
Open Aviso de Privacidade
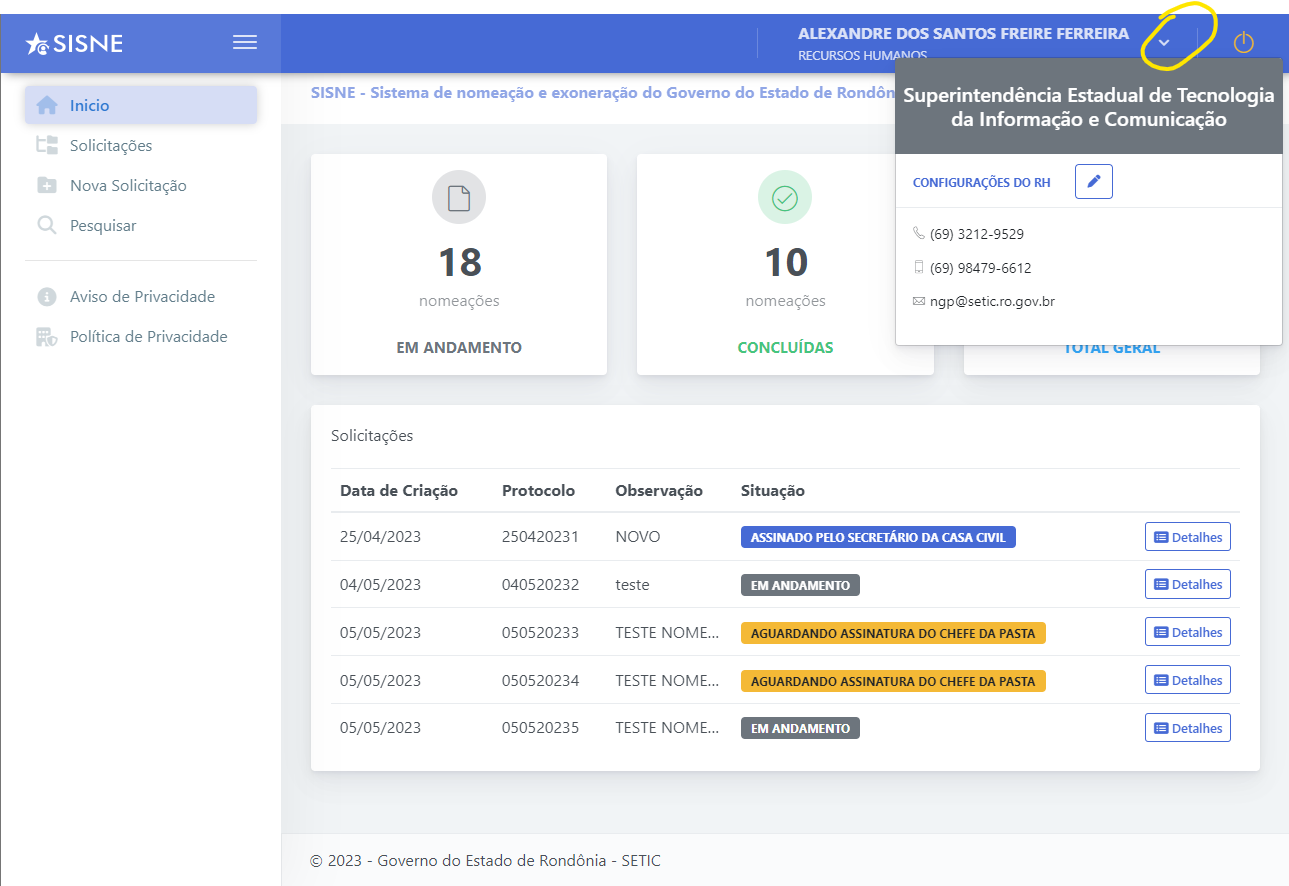click(141, 296)
